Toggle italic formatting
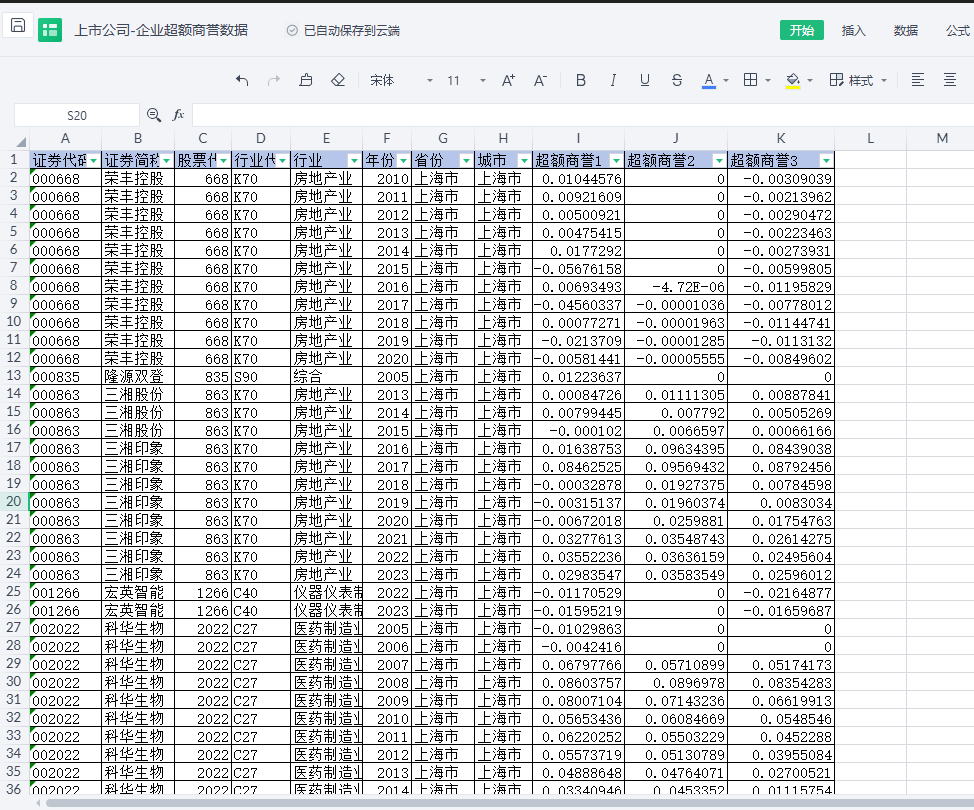Screen dimensions: 974x810 [x=613, y=80]
